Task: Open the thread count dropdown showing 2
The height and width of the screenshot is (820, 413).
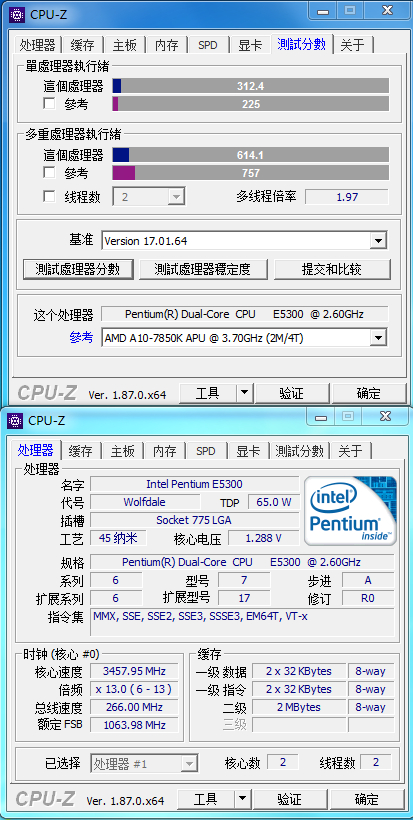Action: pyautogui.click(x=148, y=197)
